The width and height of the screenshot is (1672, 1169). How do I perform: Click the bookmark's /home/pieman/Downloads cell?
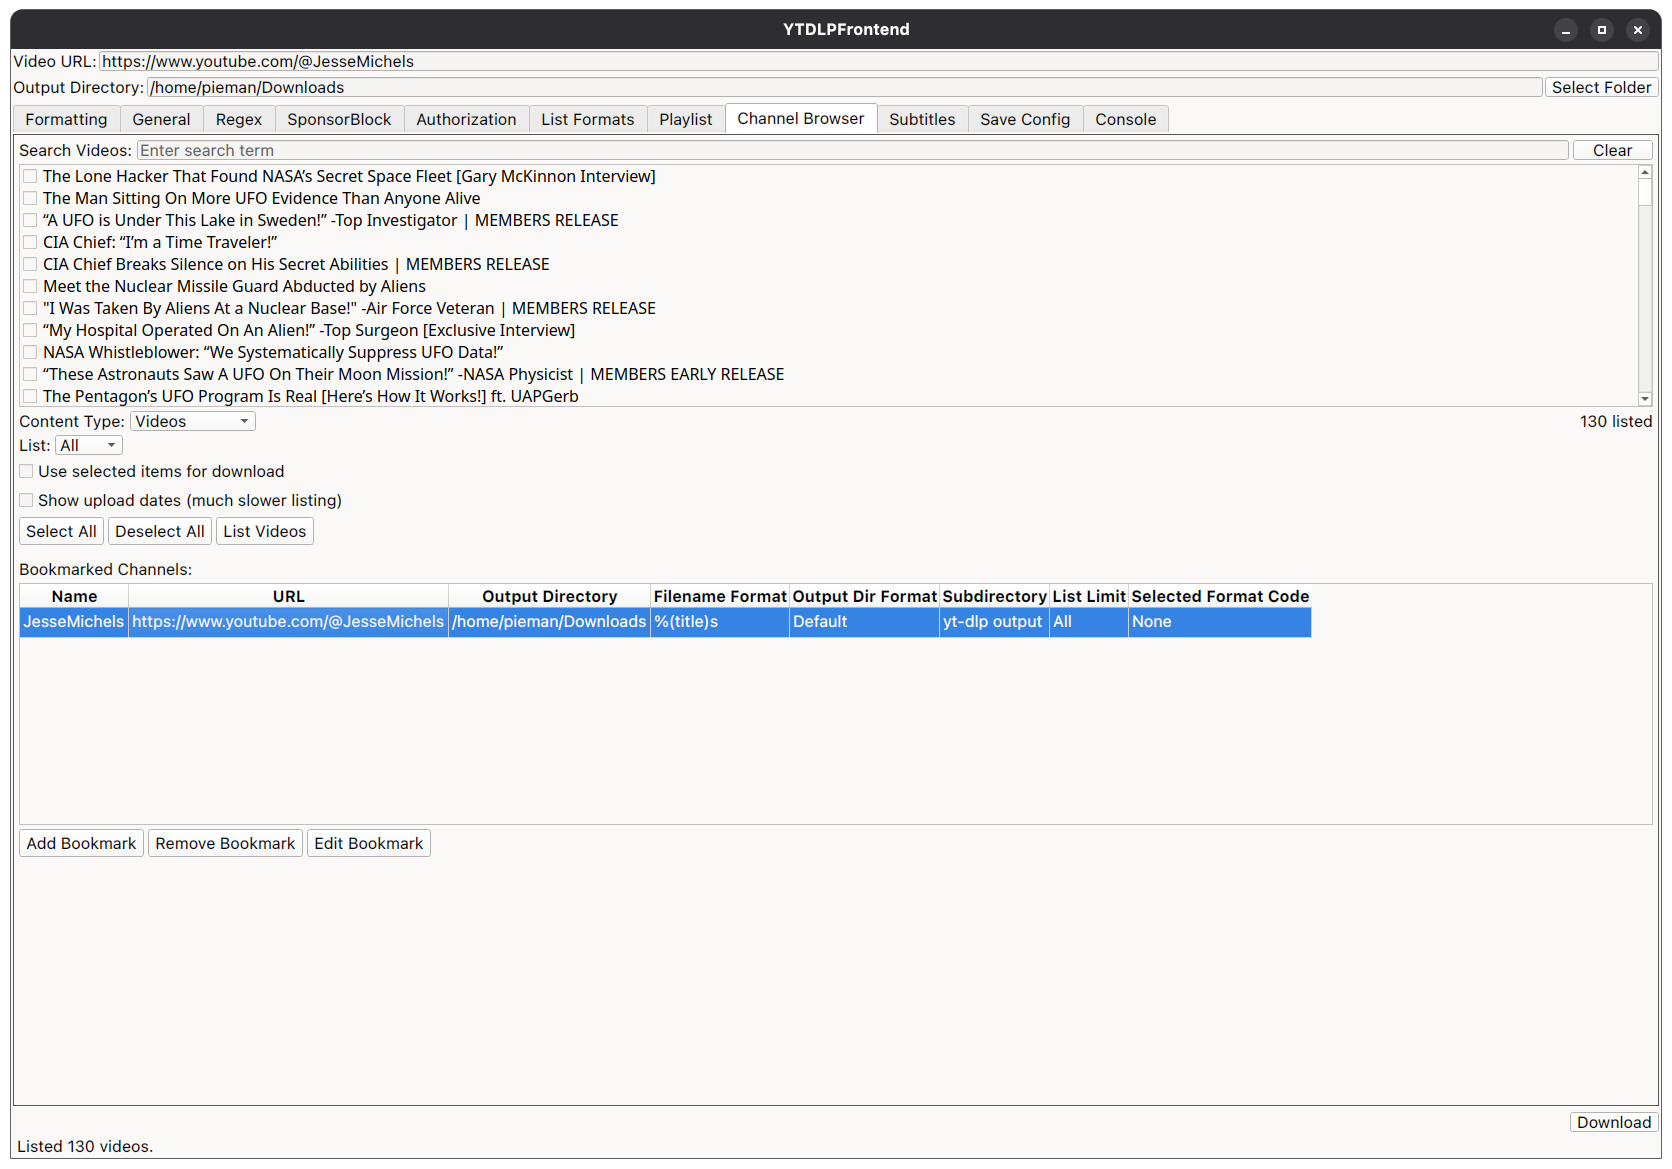click(x=549, y=622)
